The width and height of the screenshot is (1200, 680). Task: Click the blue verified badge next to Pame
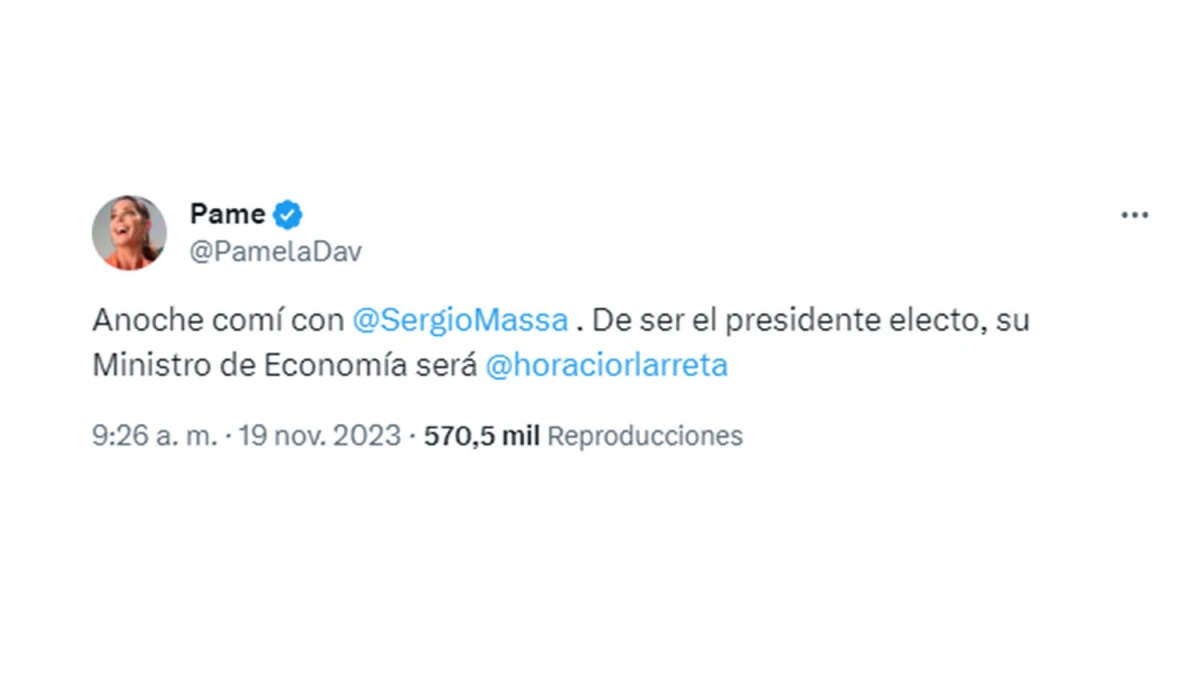(x=287, y=213)
